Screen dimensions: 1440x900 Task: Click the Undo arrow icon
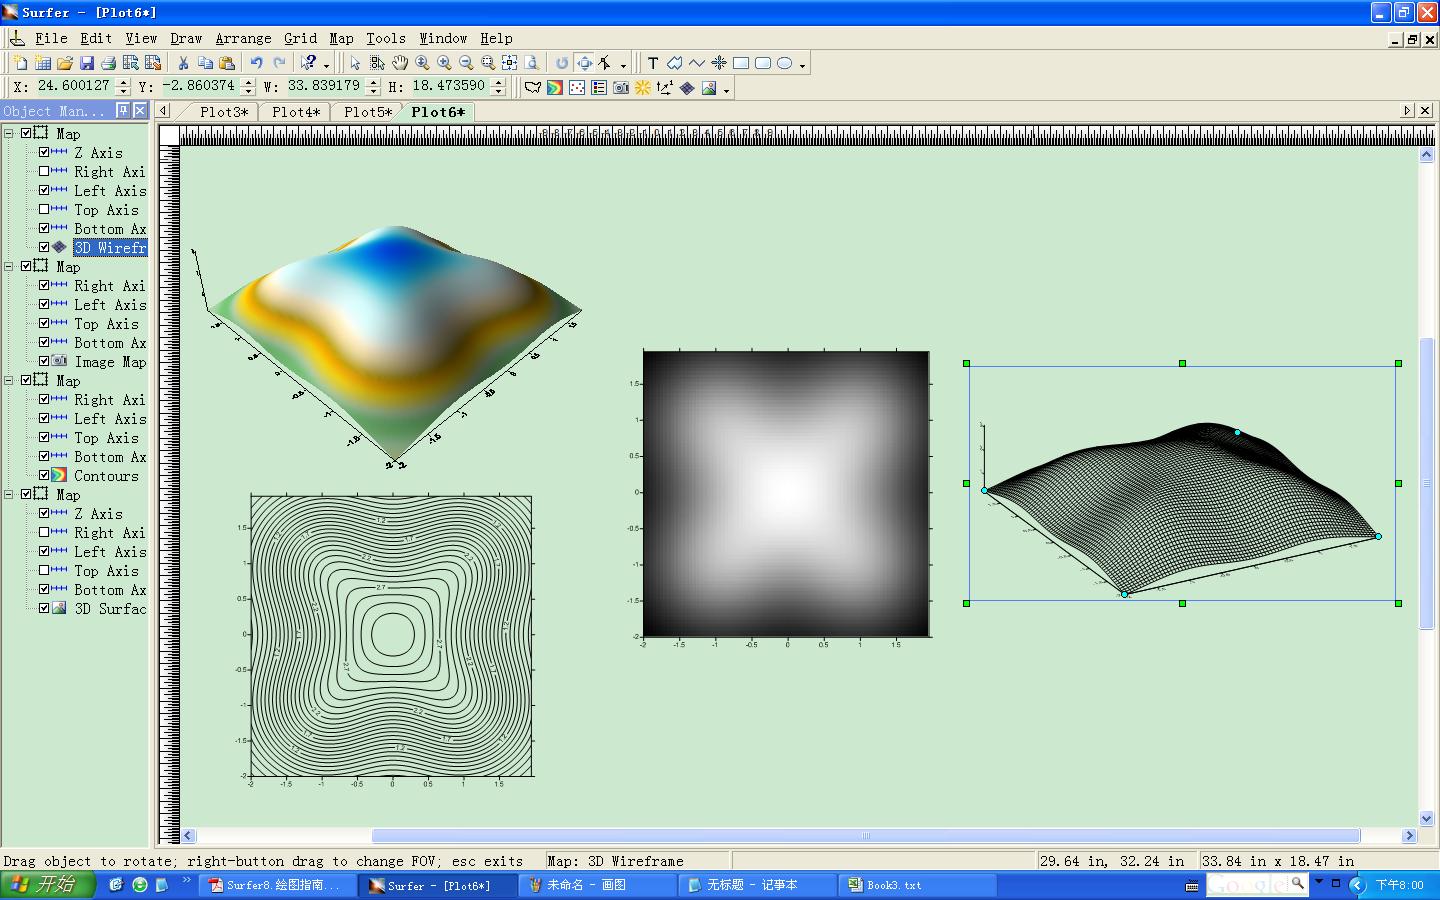(257, 63)
